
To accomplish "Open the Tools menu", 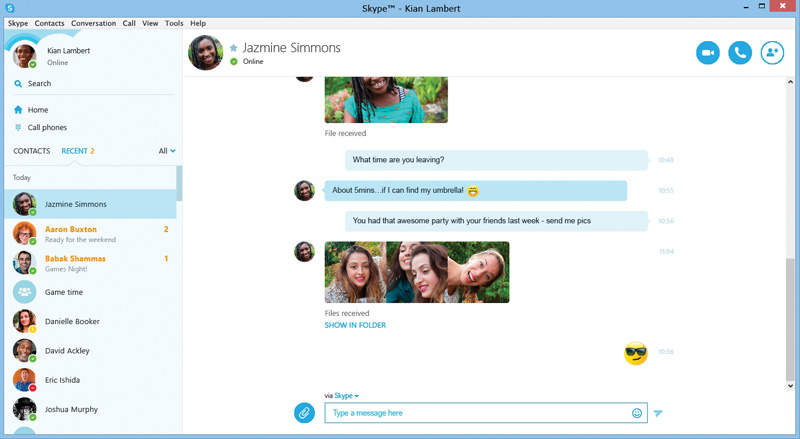I will [x=174, y=23].
